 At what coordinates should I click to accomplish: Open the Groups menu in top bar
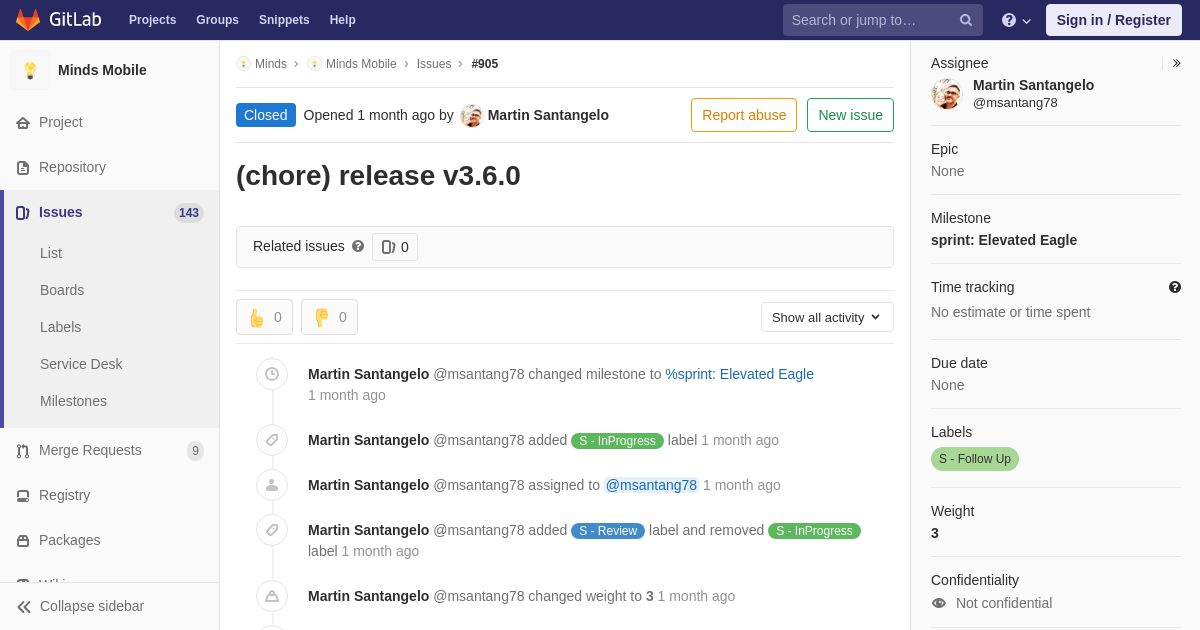[217, 20]
